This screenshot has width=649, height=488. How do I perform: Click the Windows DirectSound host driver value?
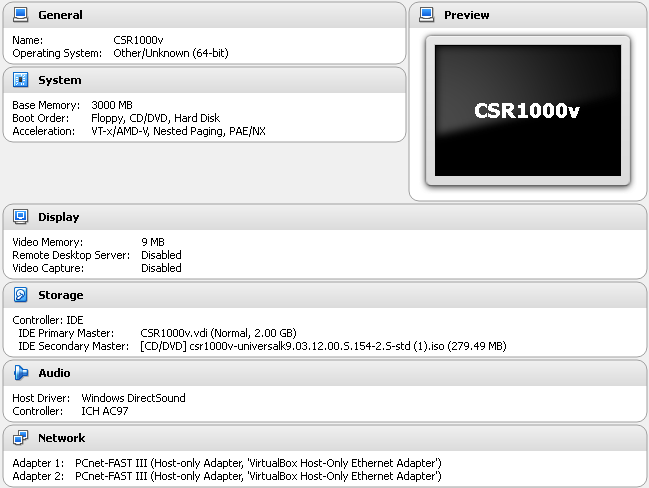click(x=133, y=398)
